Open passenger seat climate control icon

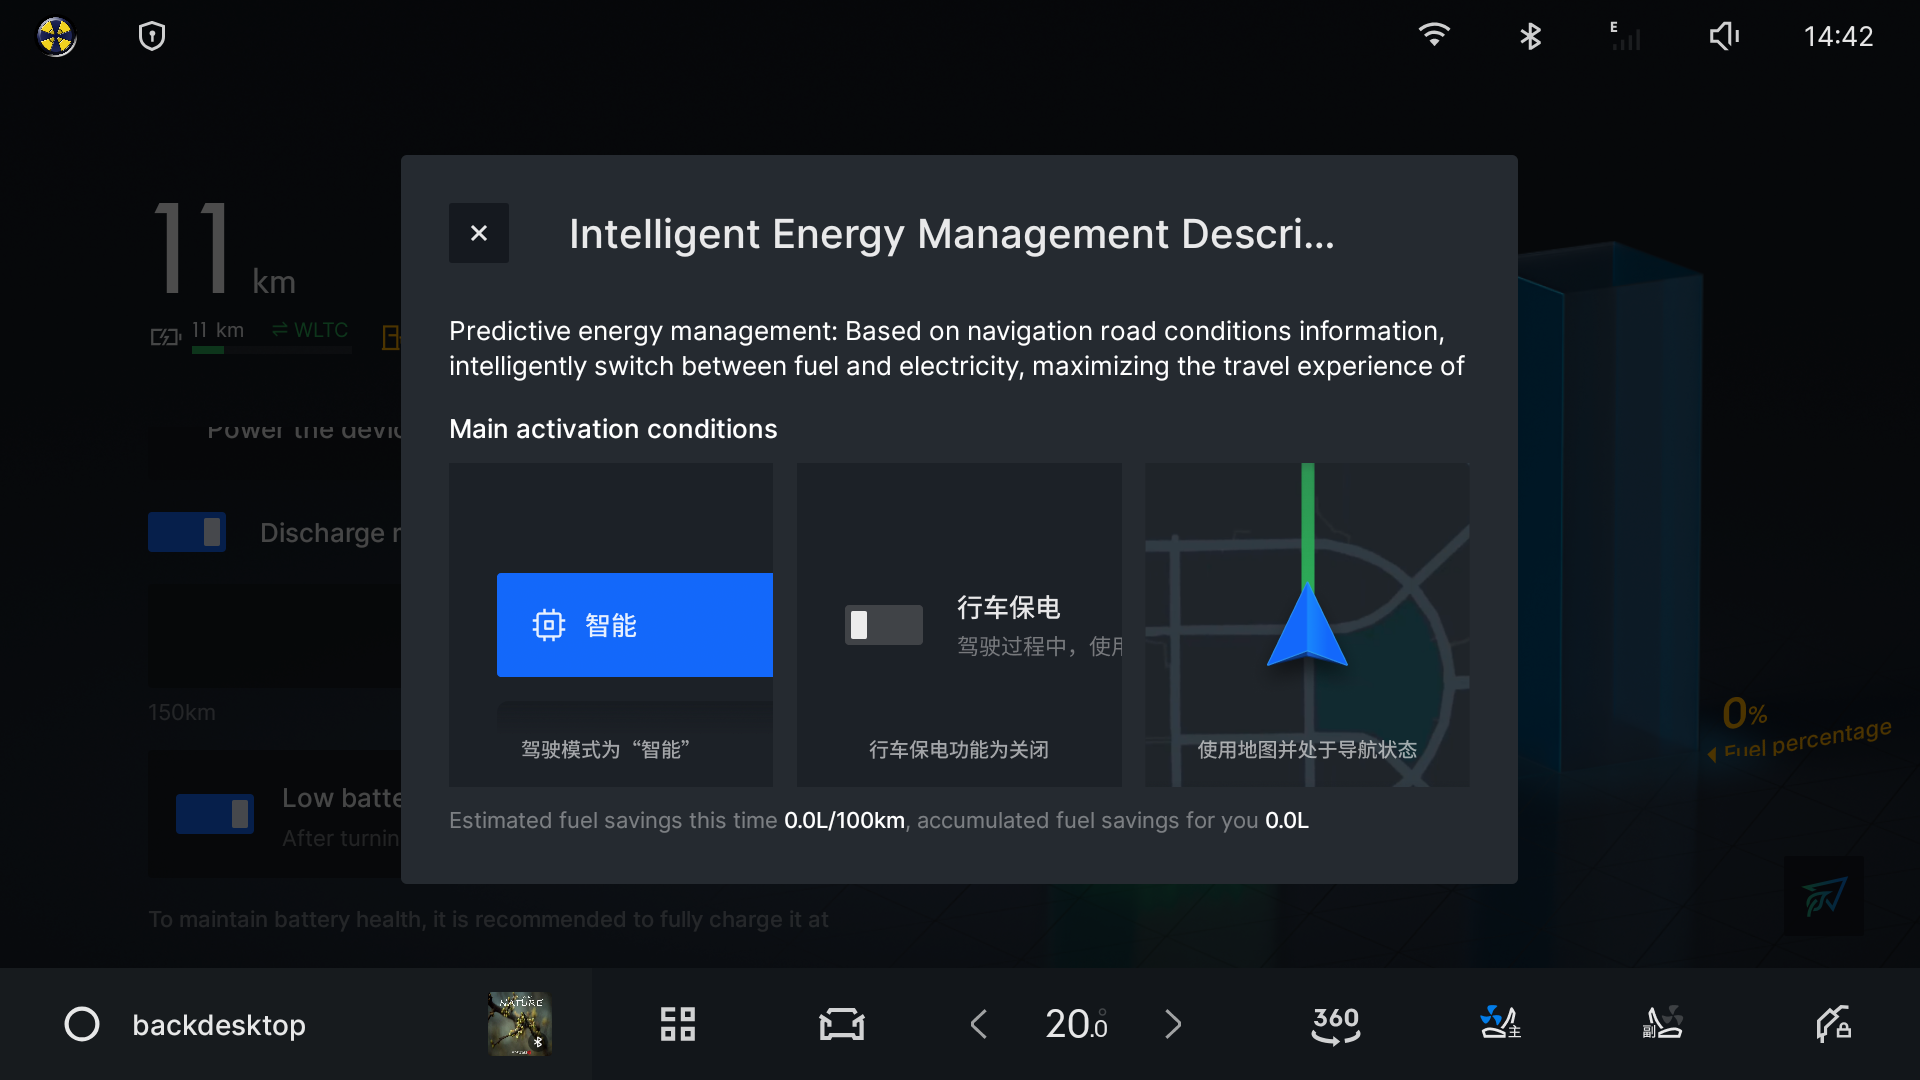click(x=1663, y=1024)
